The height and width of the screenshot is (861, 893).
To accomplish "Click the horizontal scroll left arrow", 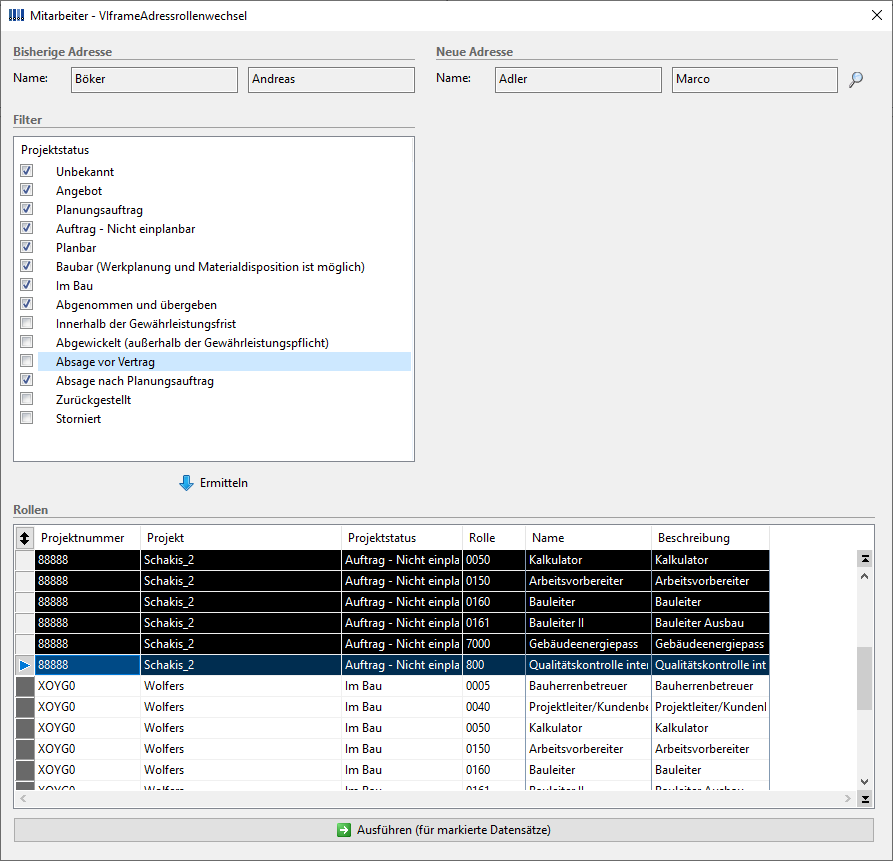I will pos(23,798).
